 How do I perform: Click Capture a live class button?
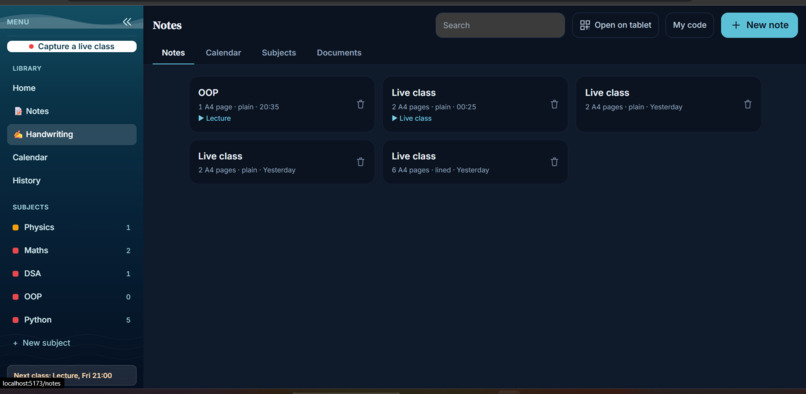[72, 46]
